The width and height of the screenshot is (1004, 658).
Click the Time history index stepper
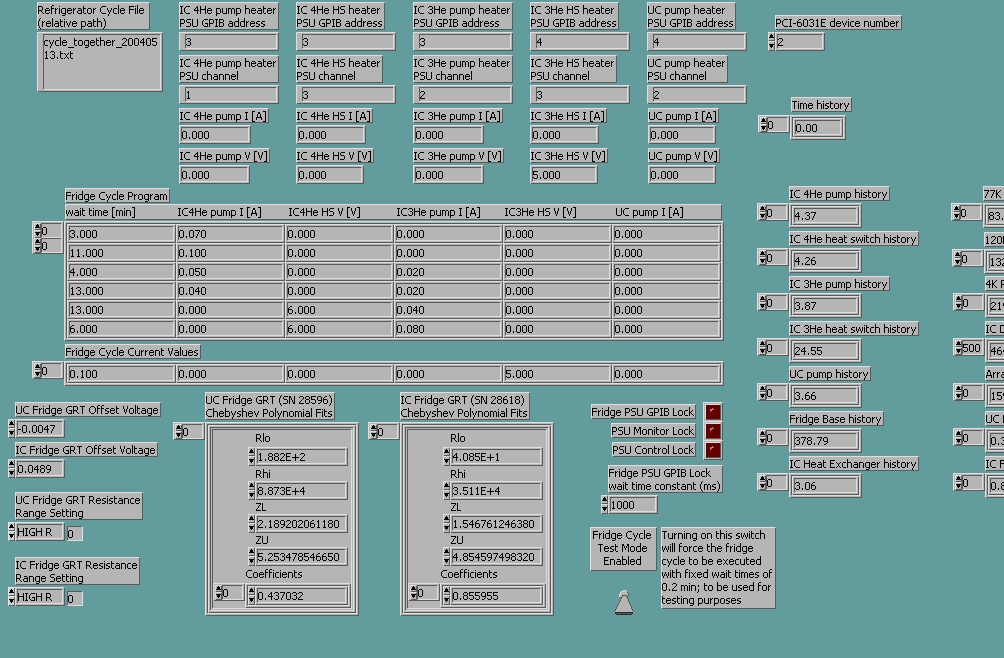pos(763,125)
